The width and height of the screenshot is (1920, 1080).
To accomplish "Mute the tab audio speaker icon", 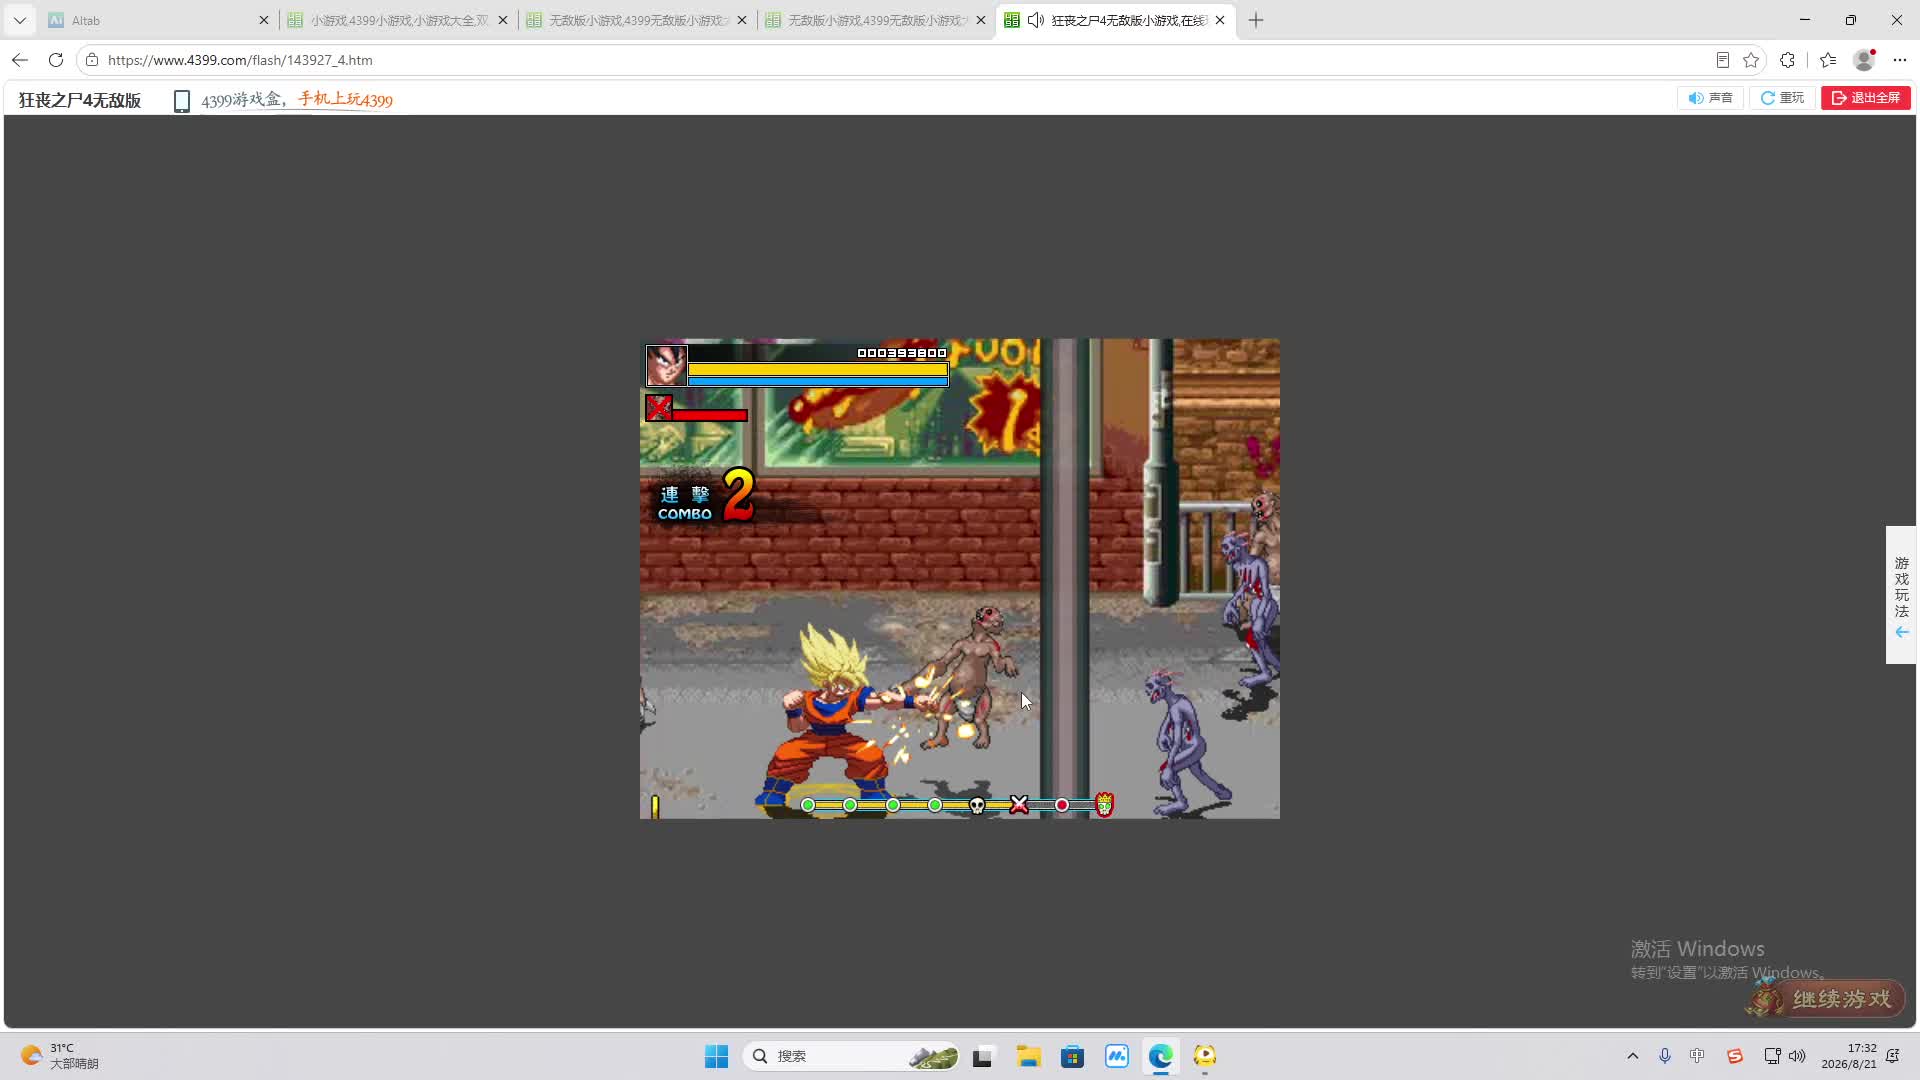I will (x=1036, y=20).
